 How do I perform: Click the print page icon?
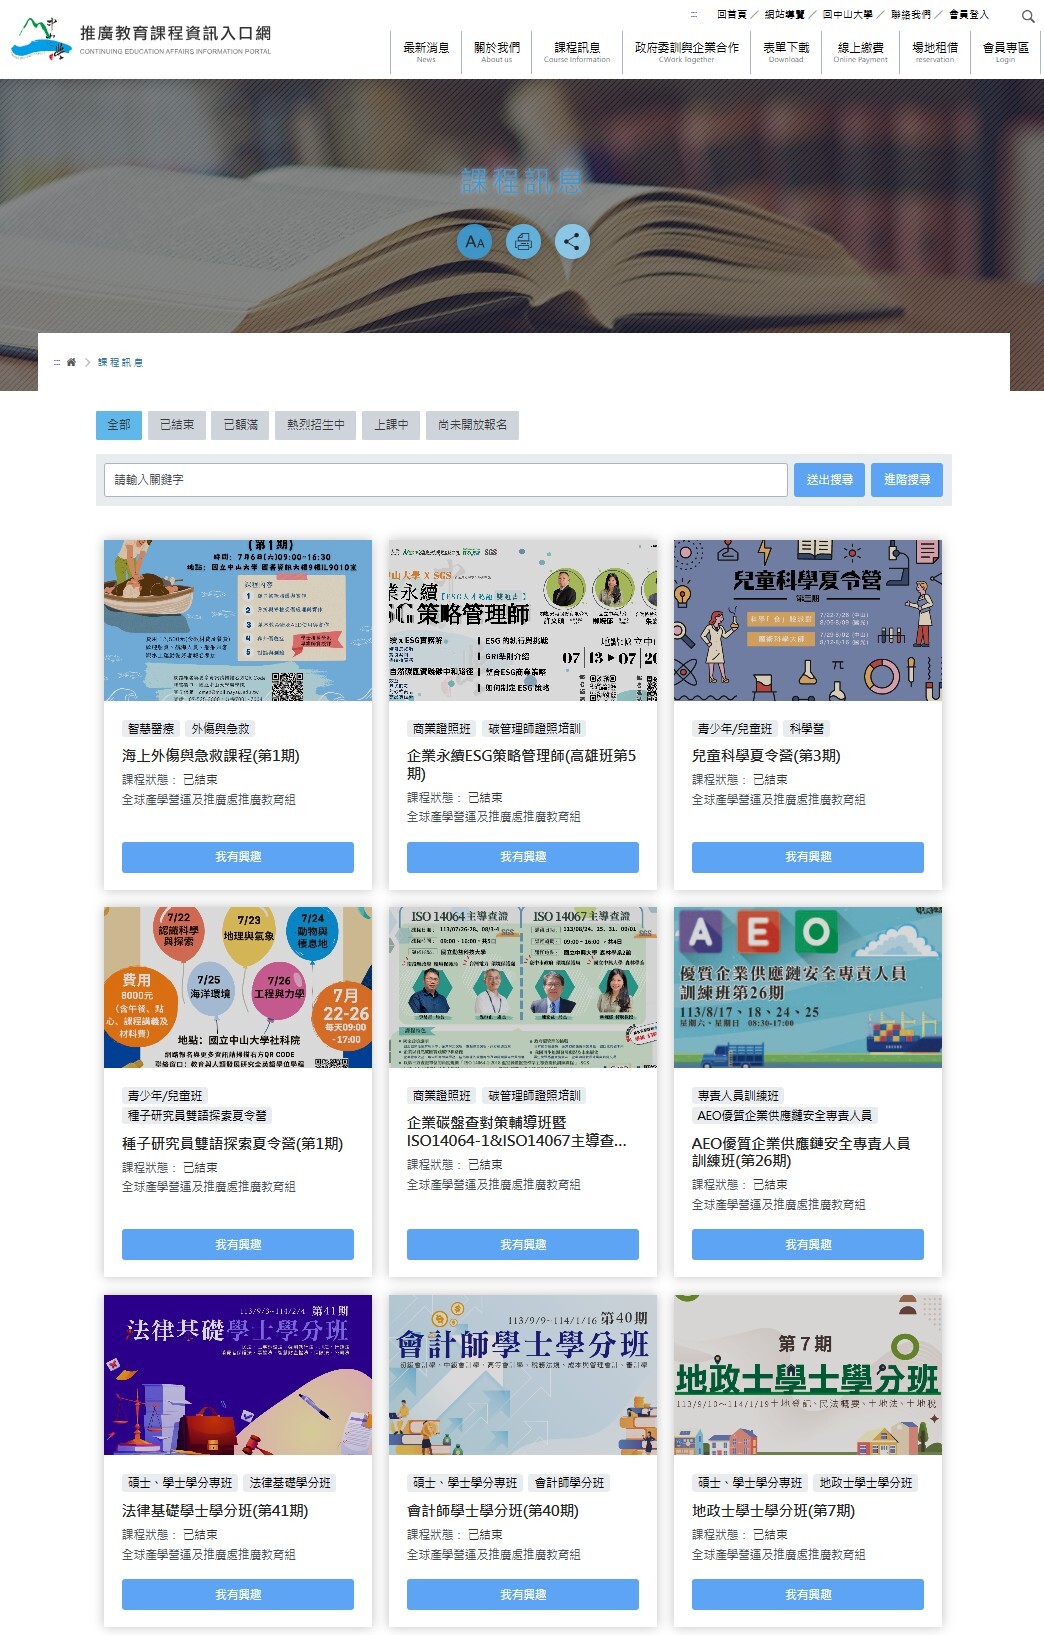click(523, 241)
